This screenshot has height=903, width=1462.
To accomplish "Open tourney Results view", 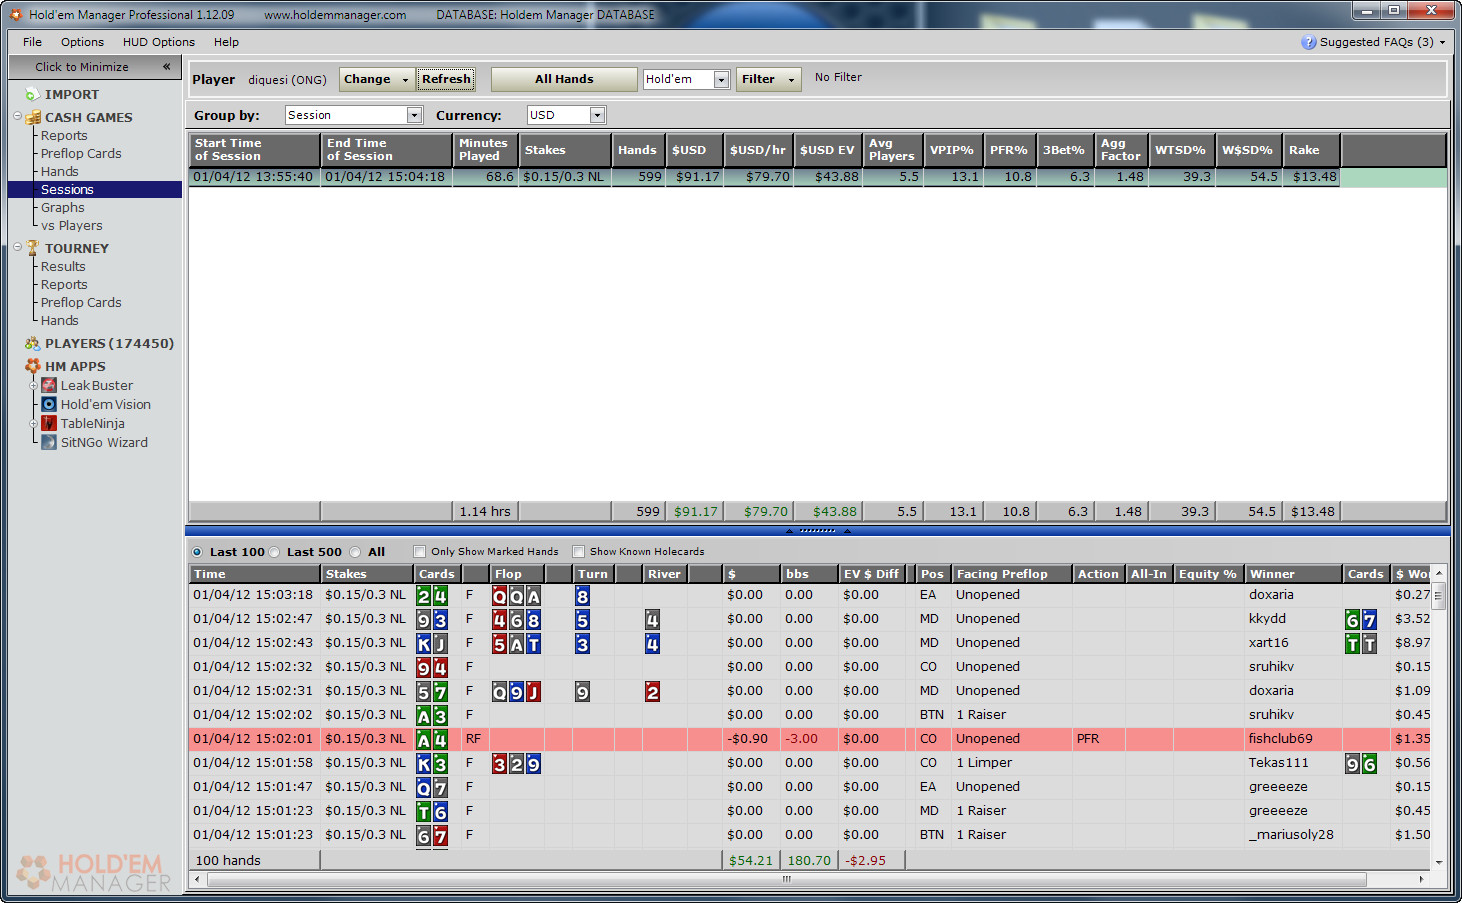I will coord(63,266).
